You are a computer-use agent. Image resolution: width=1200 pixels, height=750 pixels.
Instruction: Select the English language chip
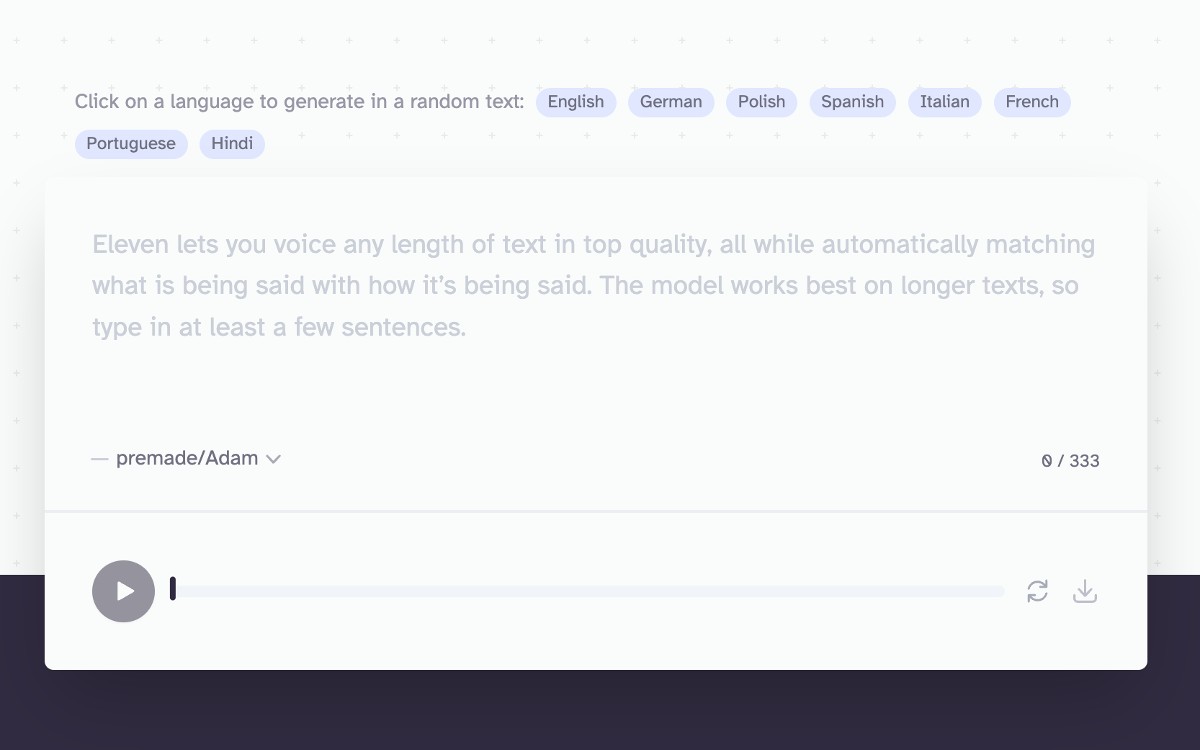coord(576,102)
